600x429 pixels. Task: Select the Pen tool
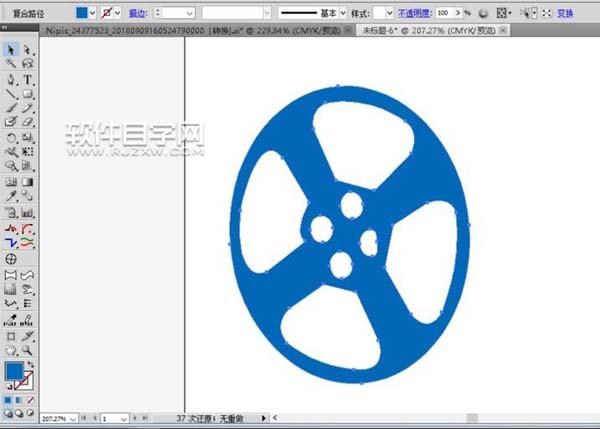pyautogui.click(x=10, y=80)
